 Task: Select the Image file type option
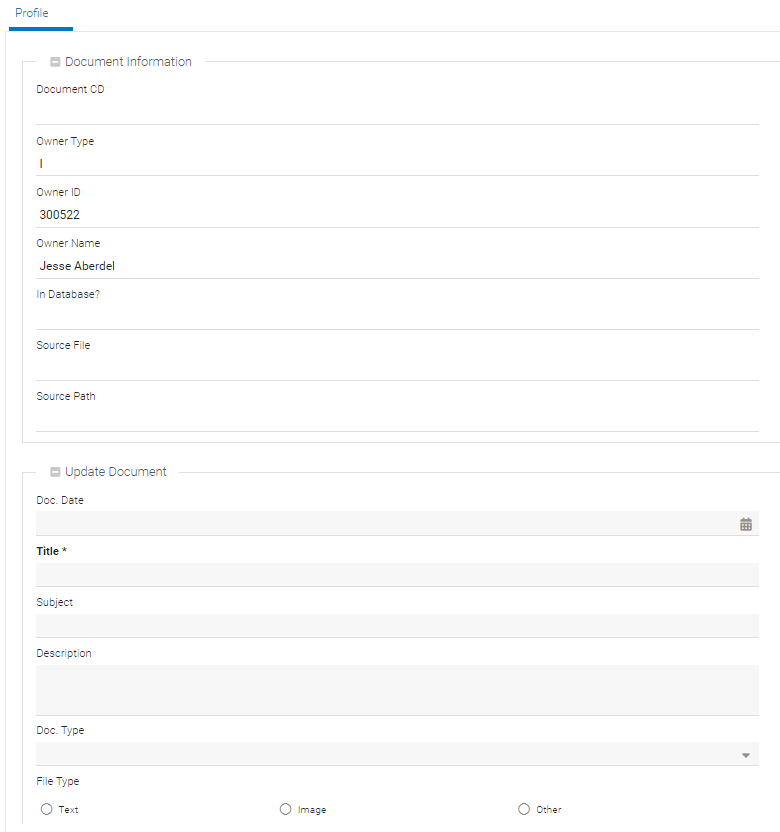[x=286, y=809]
